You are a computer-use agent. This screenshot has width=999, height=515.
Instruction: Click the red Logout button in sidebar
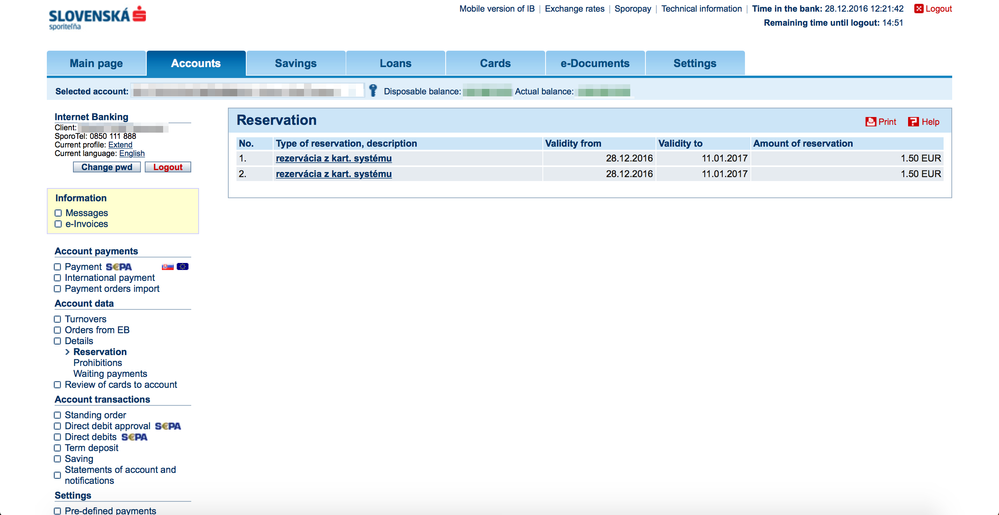(168, 167)
